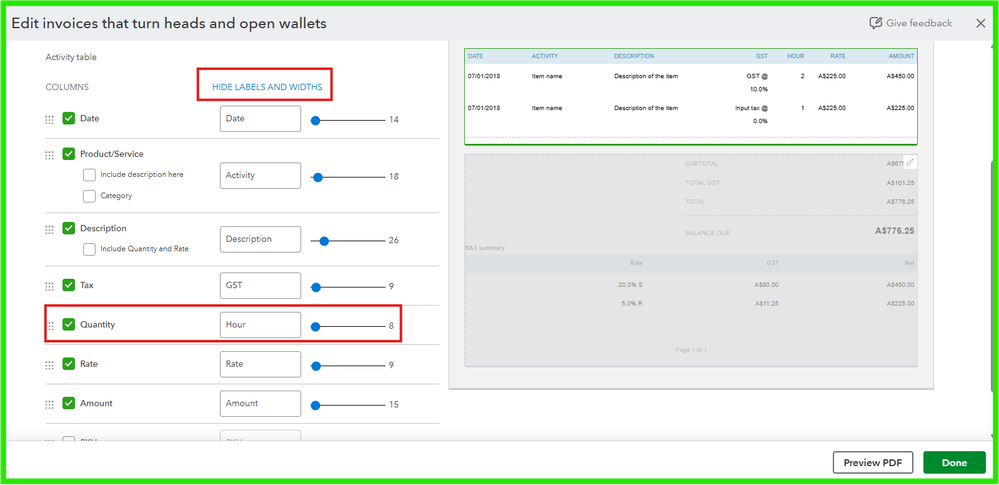Uncheck the Rate column checkbox
Image resolution: width=999 pixels, height=485 pixels.
coord(69,364)
